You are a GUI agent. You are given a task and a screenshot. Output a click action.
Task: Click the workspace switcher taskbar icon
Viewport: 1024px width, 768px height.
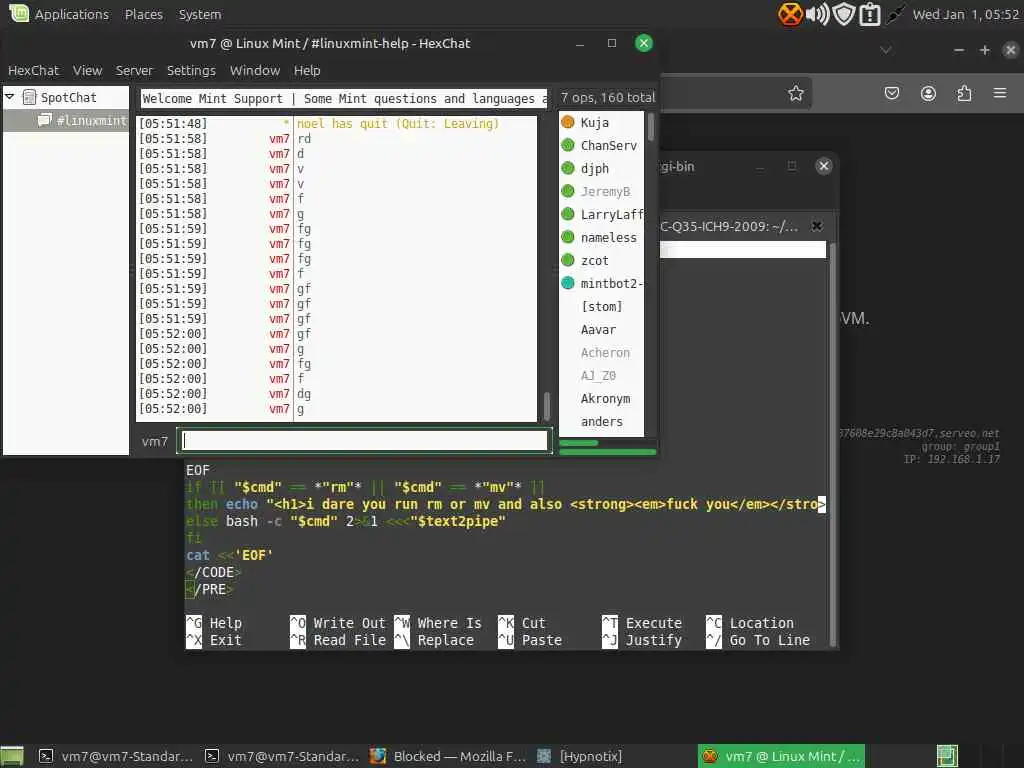pyautogui.click(x=947, y=756)
